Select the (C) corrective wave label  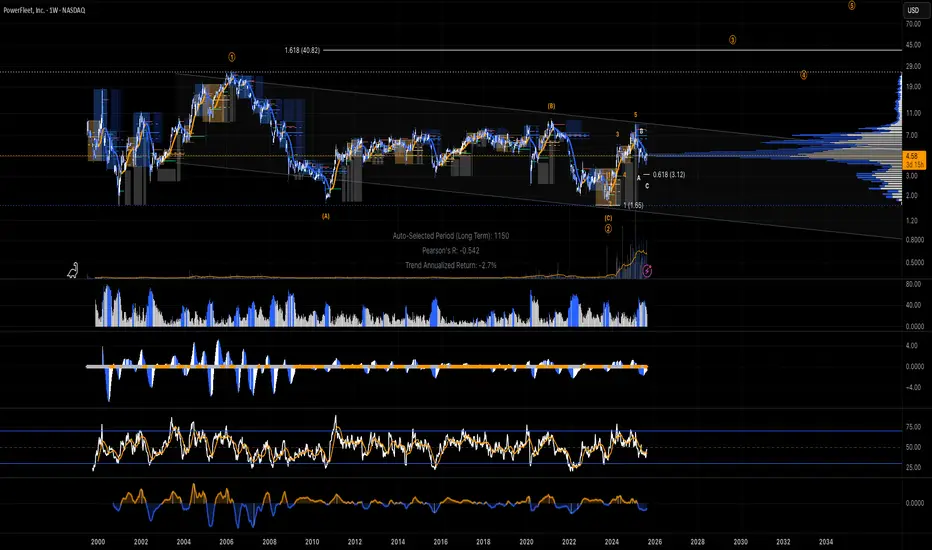pos(608,218)
